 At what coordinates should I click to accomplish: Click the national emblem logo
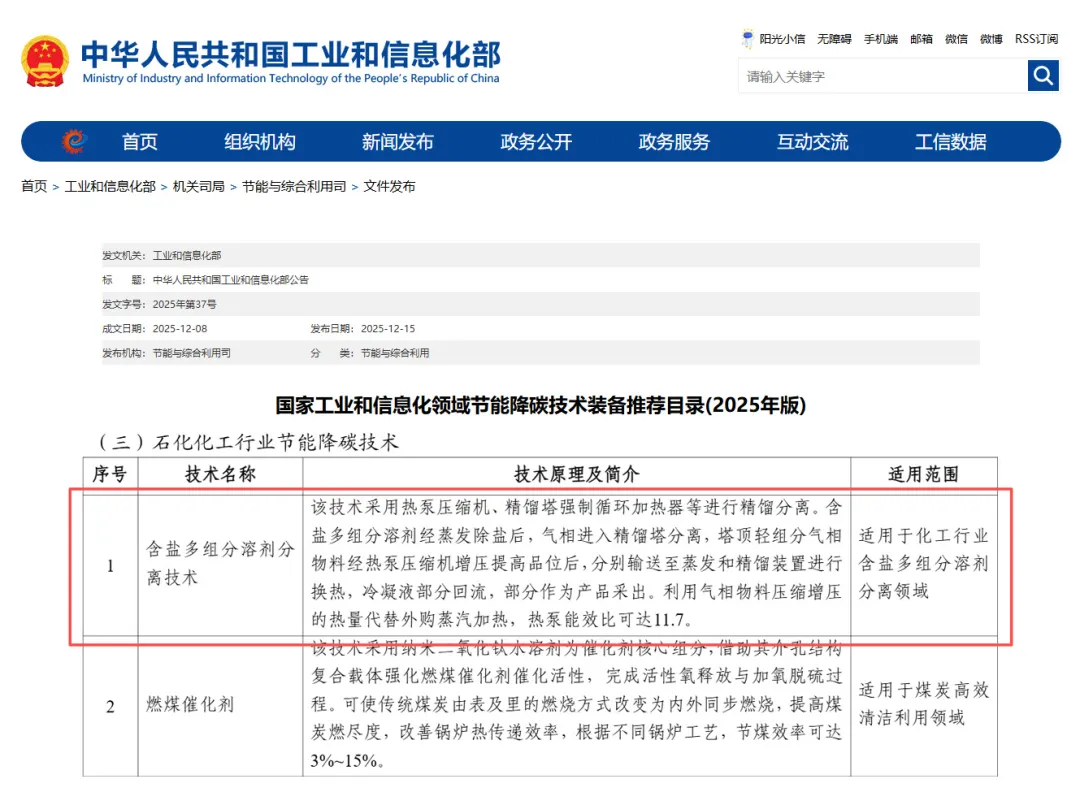45,60
